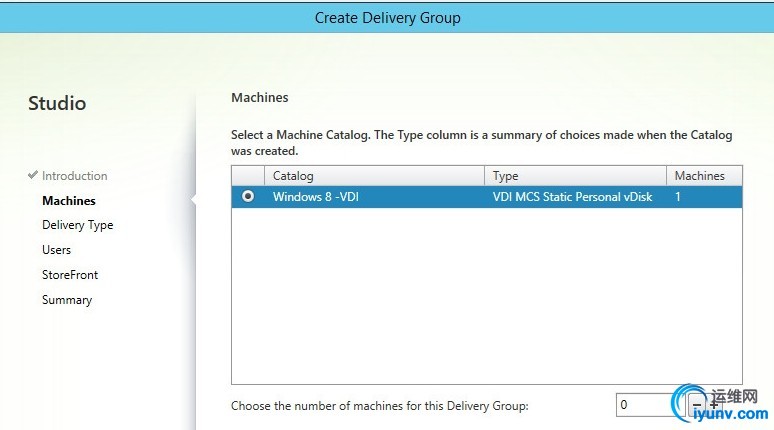Select the Windows 8 -VDI catalog radio button

[x=248, y=196]
